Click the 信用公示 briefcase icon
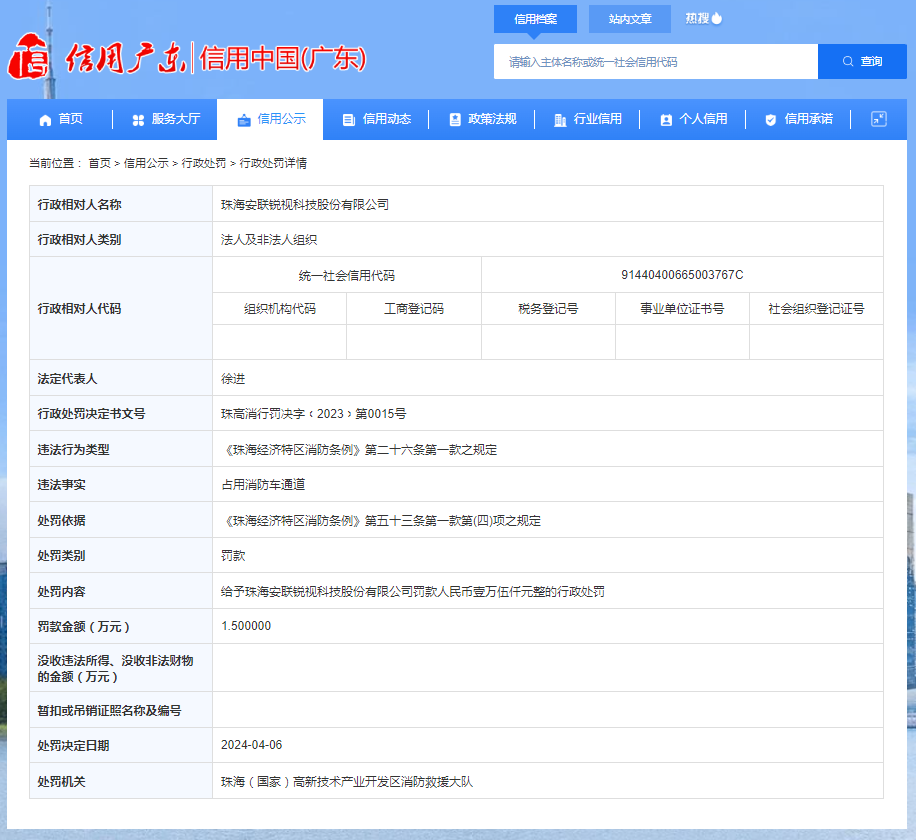Viewport: 916px width, 840px height. (244, 120)
